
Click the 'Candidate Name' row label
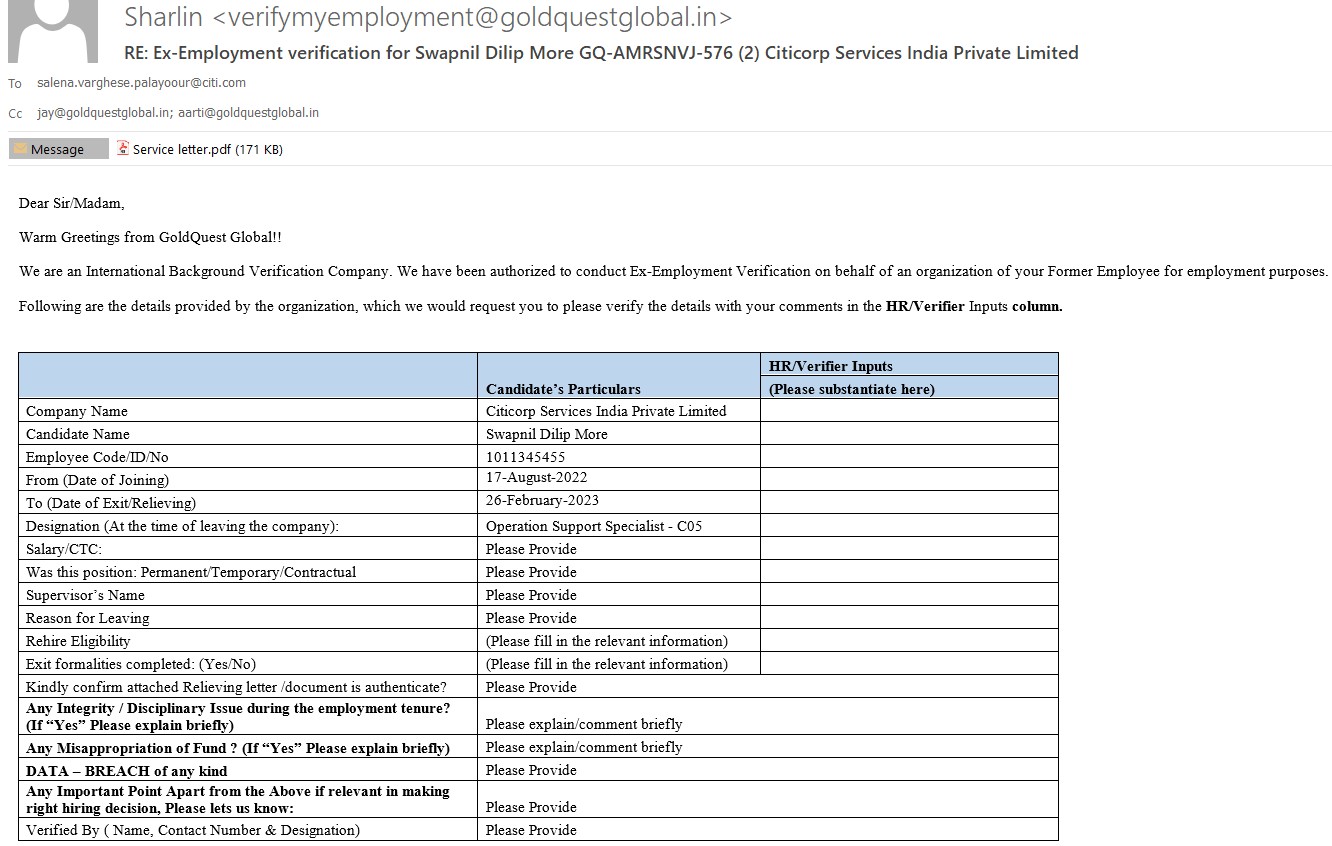[78, 434]
